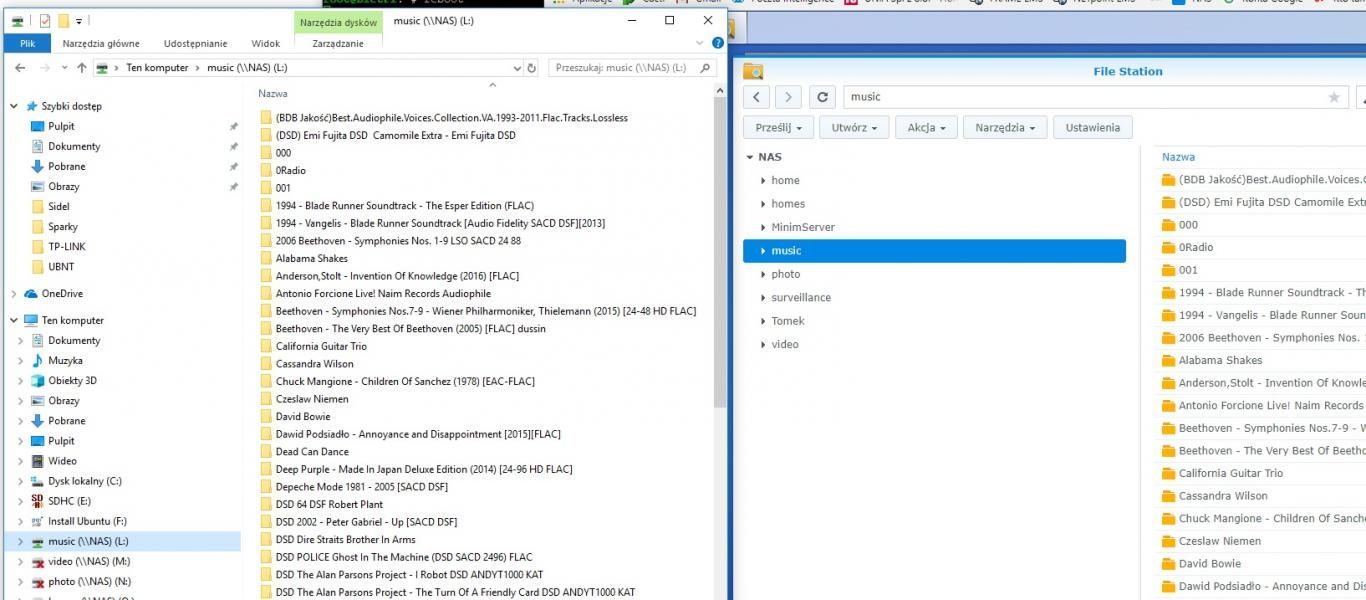This screenshot has width=1366, height=600.
Task: Open Quick Access Toolbar customize dropdown
Action: pos(79,20)
